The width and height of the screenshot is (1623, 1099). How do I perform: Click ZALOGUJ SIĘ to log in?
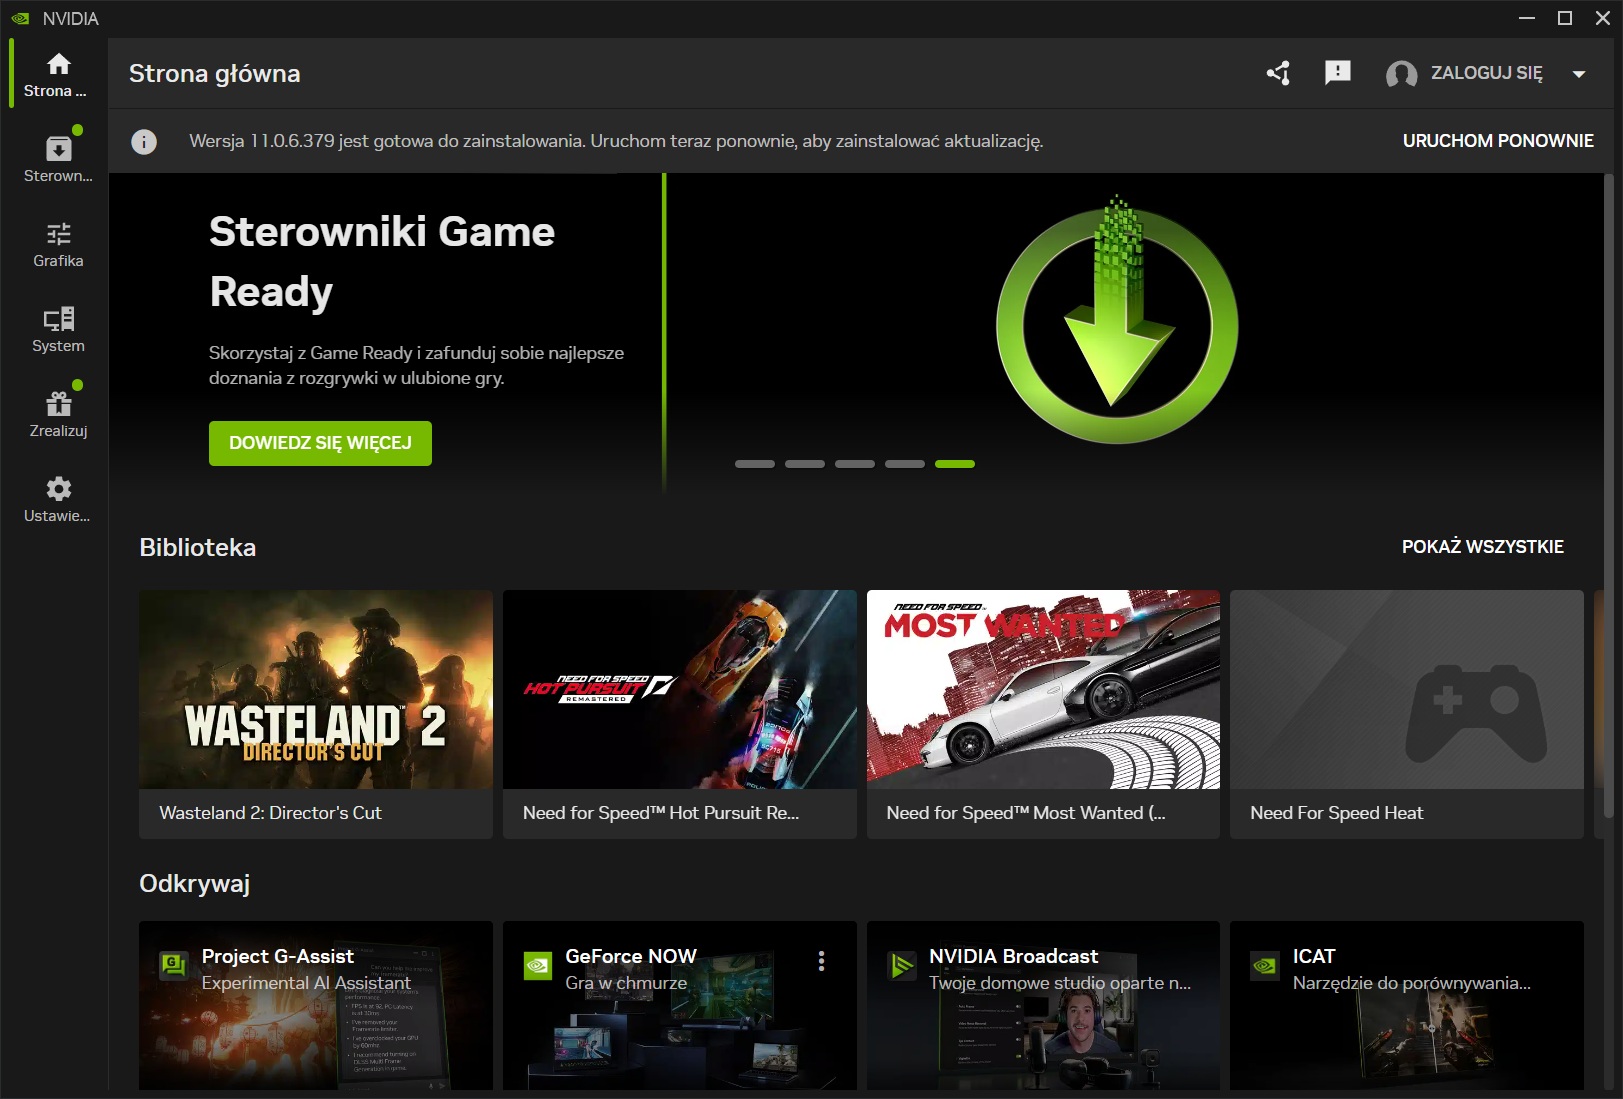[1486, 73]
